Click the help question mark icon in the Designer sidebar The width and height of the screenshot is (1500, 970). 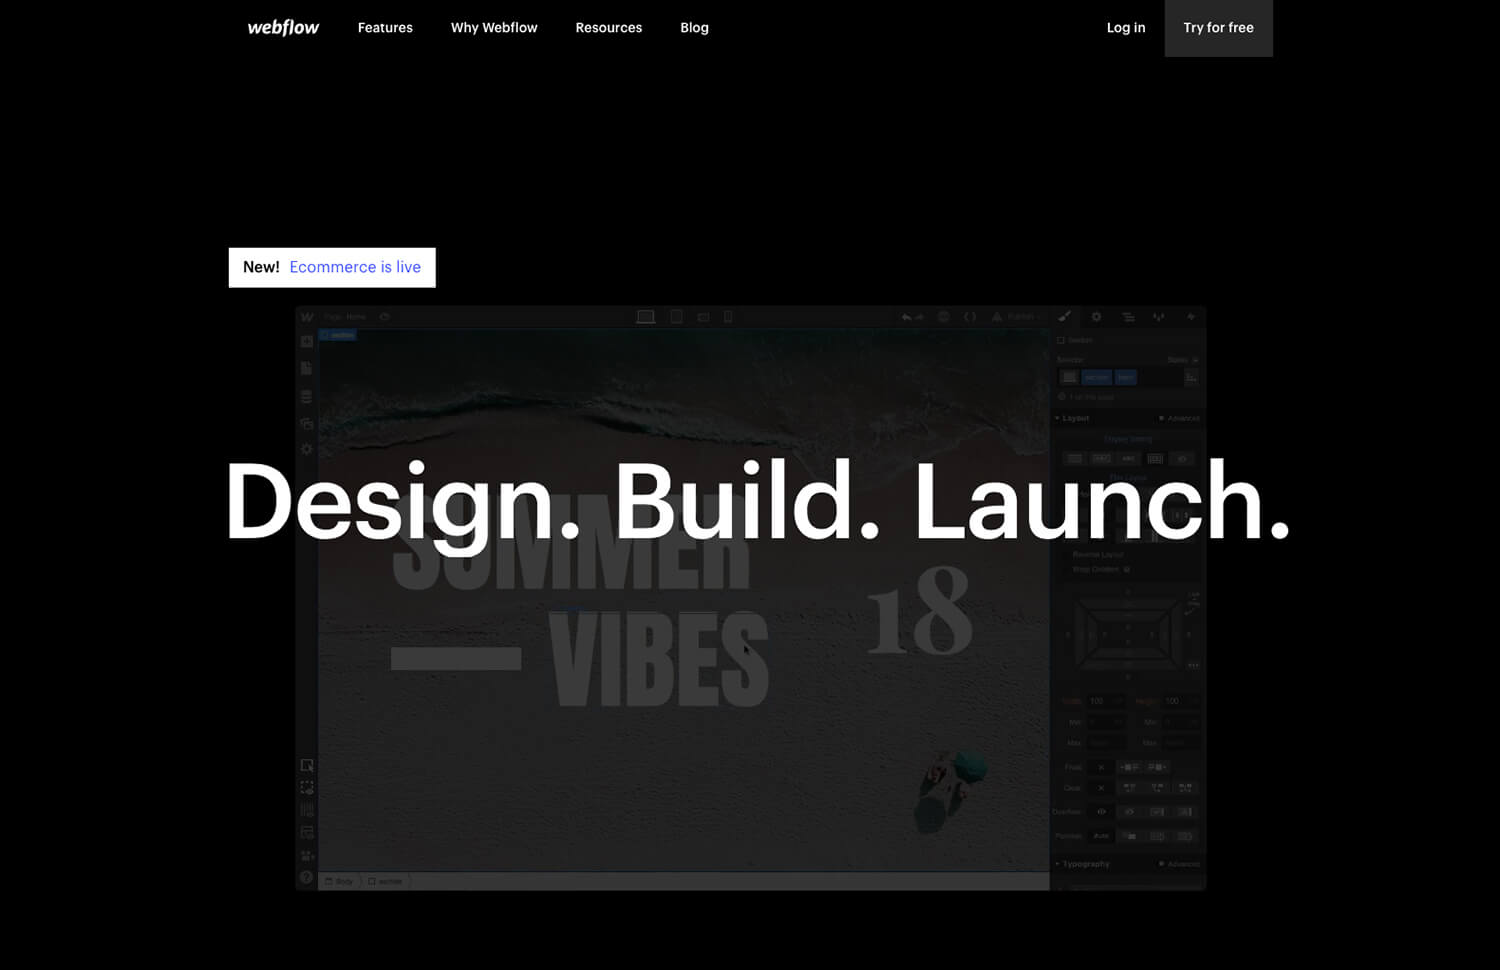[x=307, y=877]
